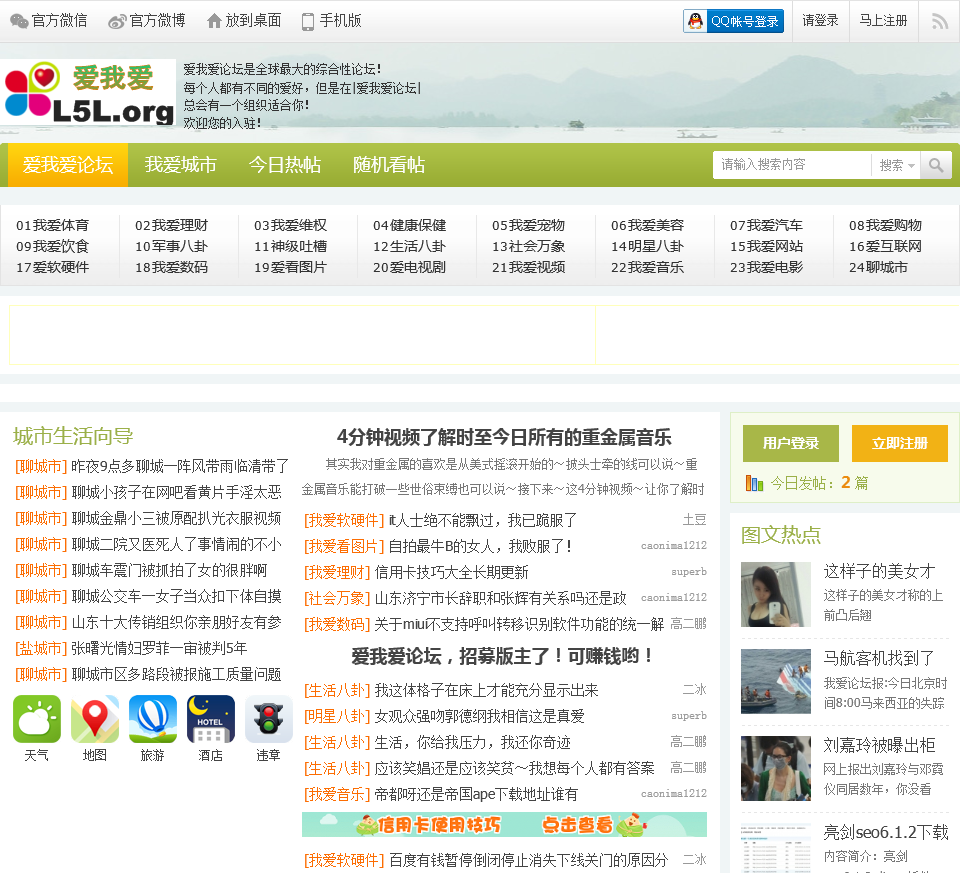Open the 马航客机找到了 thumbnail image
This screenshot has width=960, height=873.
(x=776, y=681)
